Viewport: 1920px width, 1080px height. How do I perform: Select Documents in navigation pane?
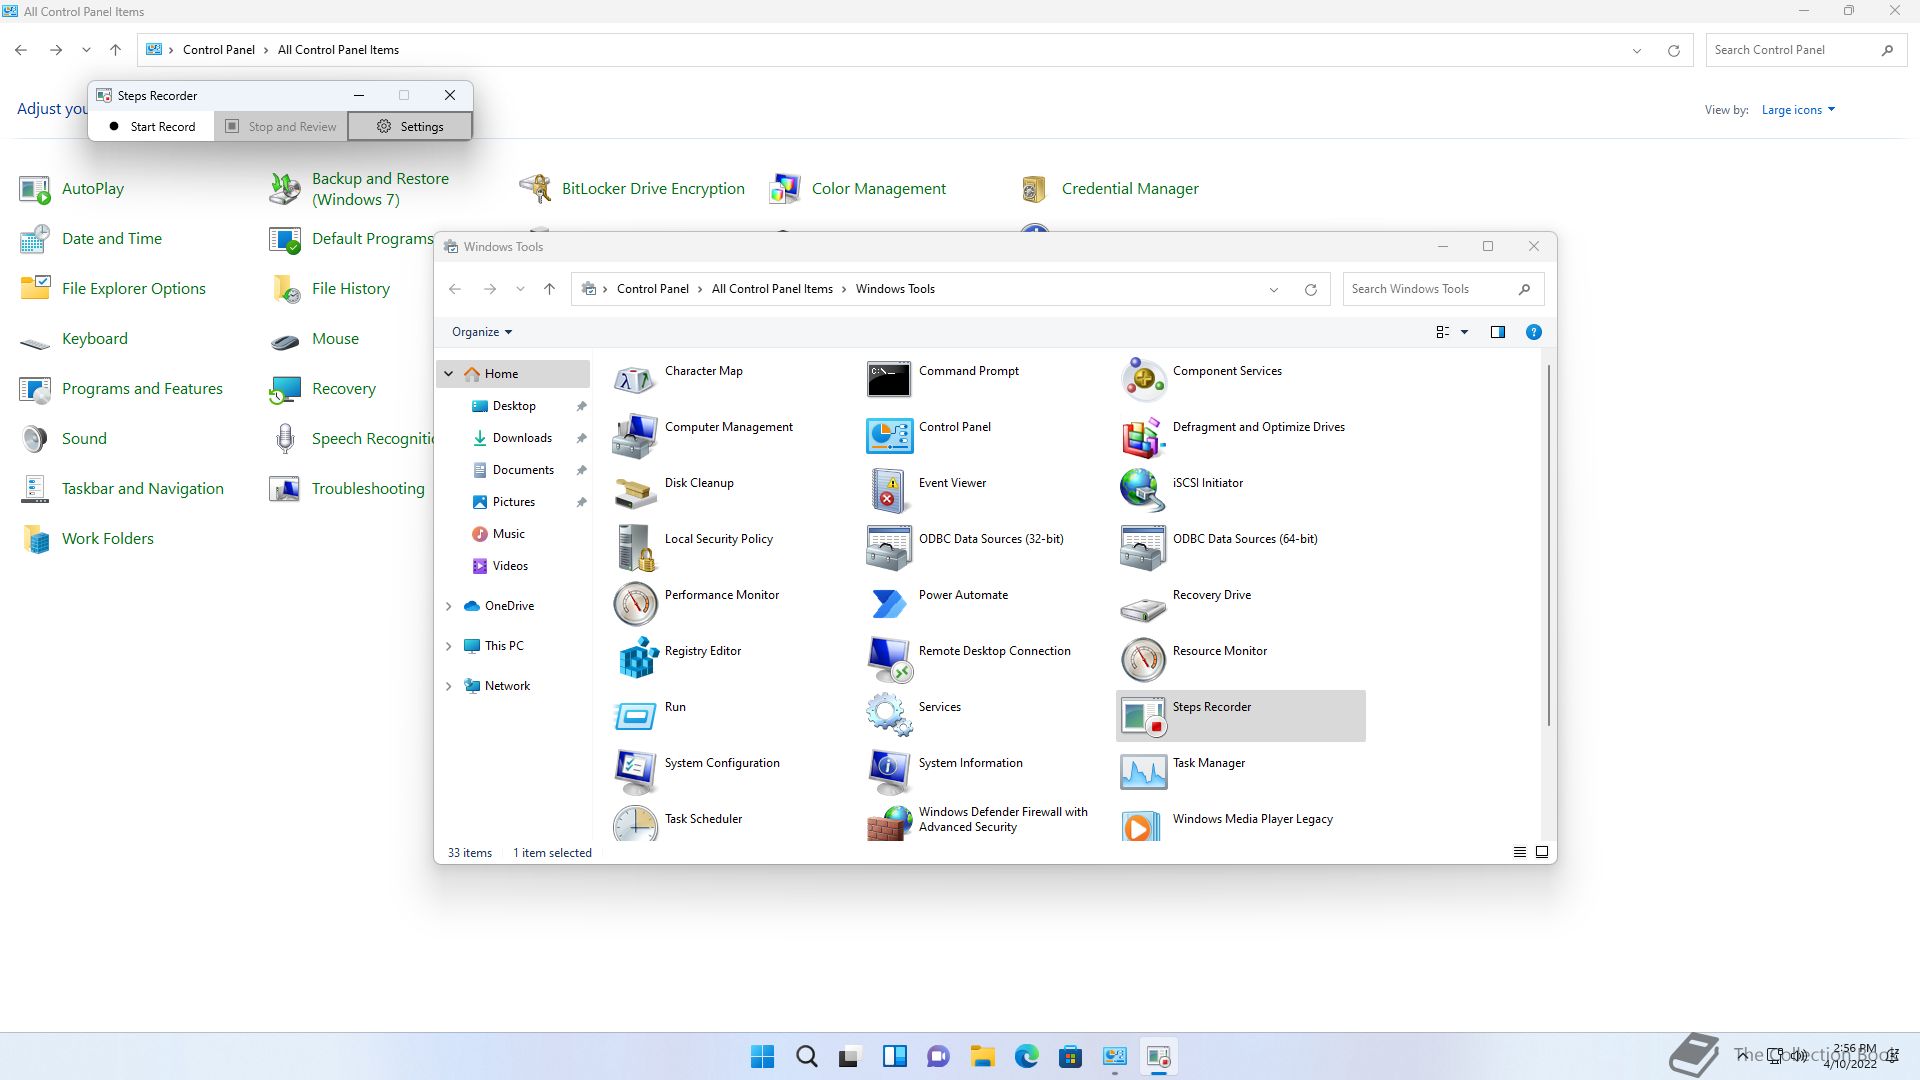pos(522,470)
